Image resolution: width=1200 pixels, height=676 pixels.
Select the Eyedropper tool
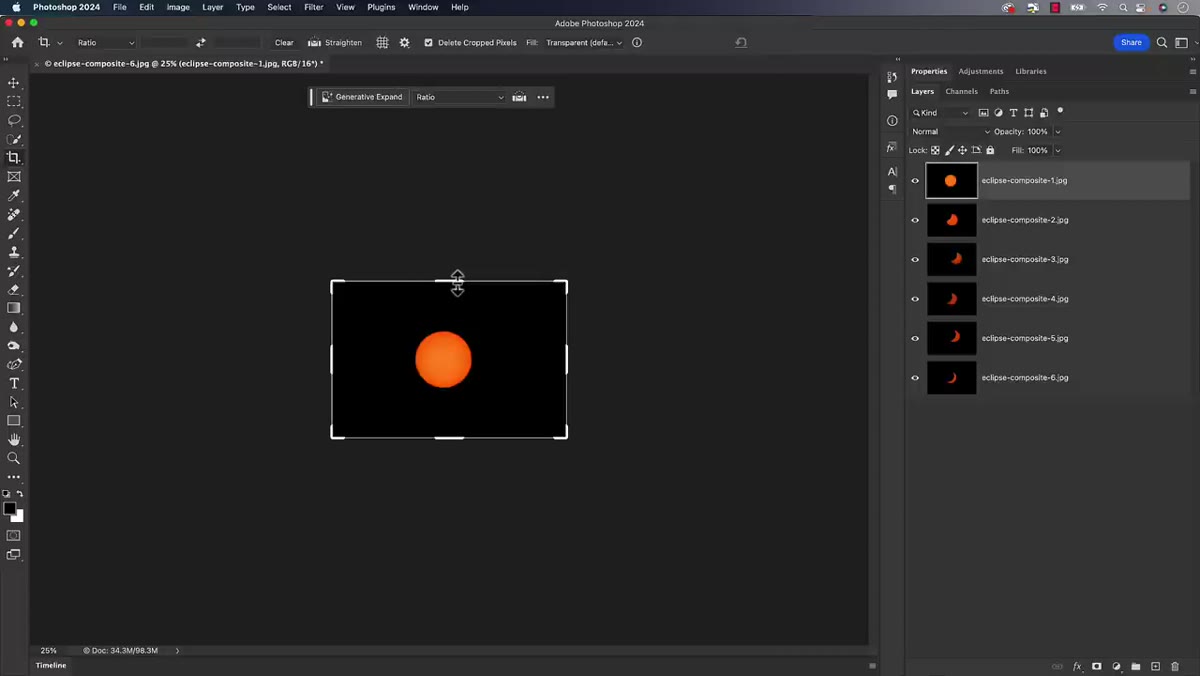coord(14,195)
